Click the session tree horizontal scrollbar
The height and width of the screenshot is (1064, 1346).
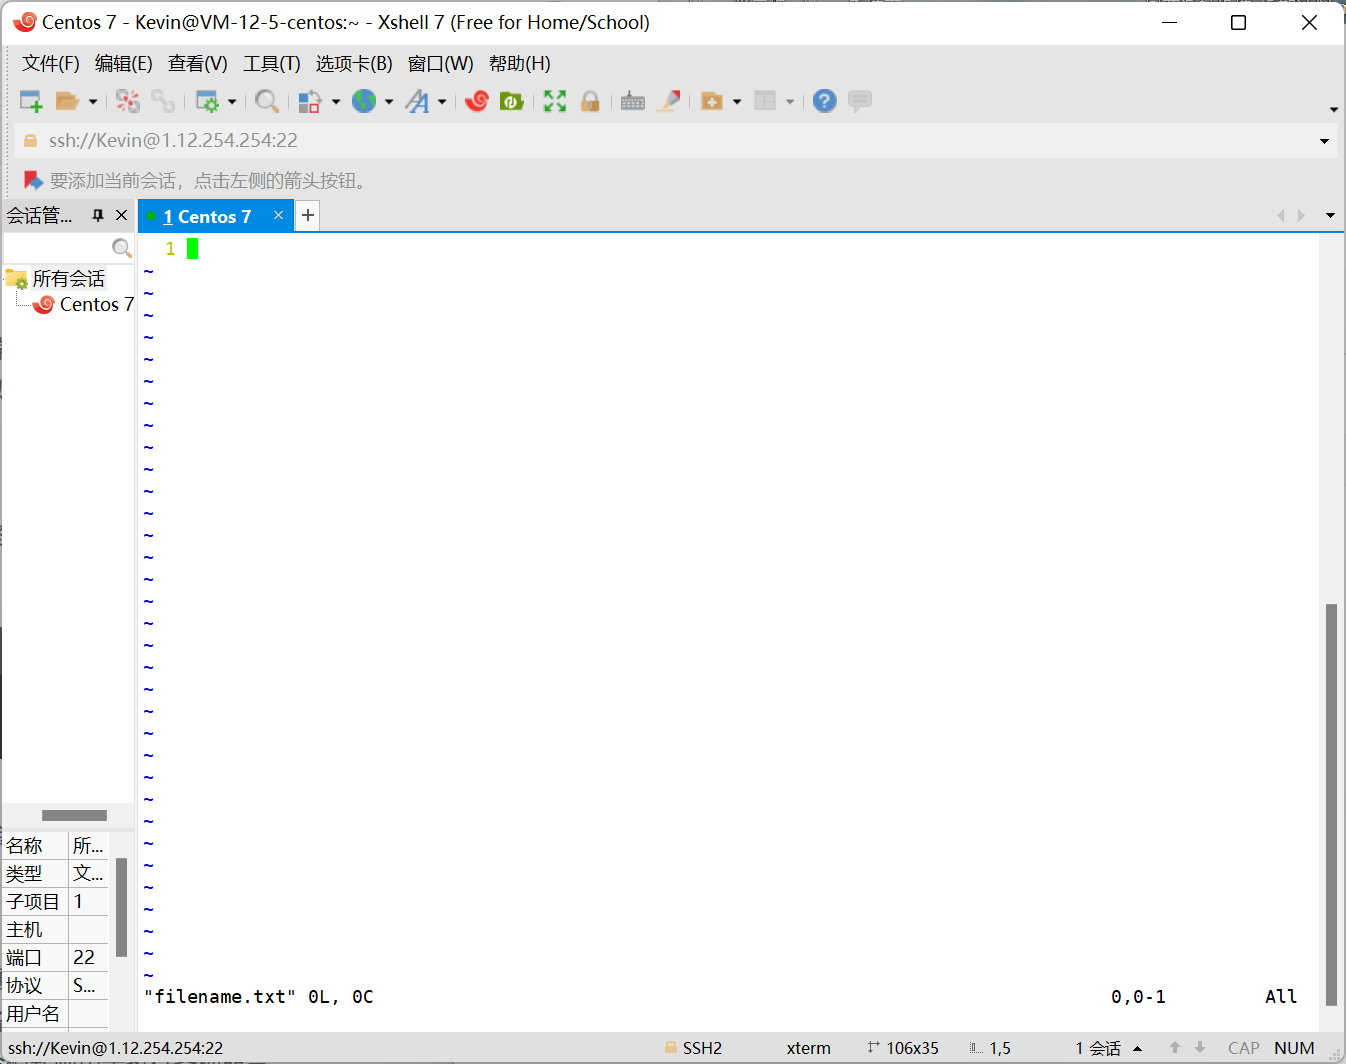[74, 815]
